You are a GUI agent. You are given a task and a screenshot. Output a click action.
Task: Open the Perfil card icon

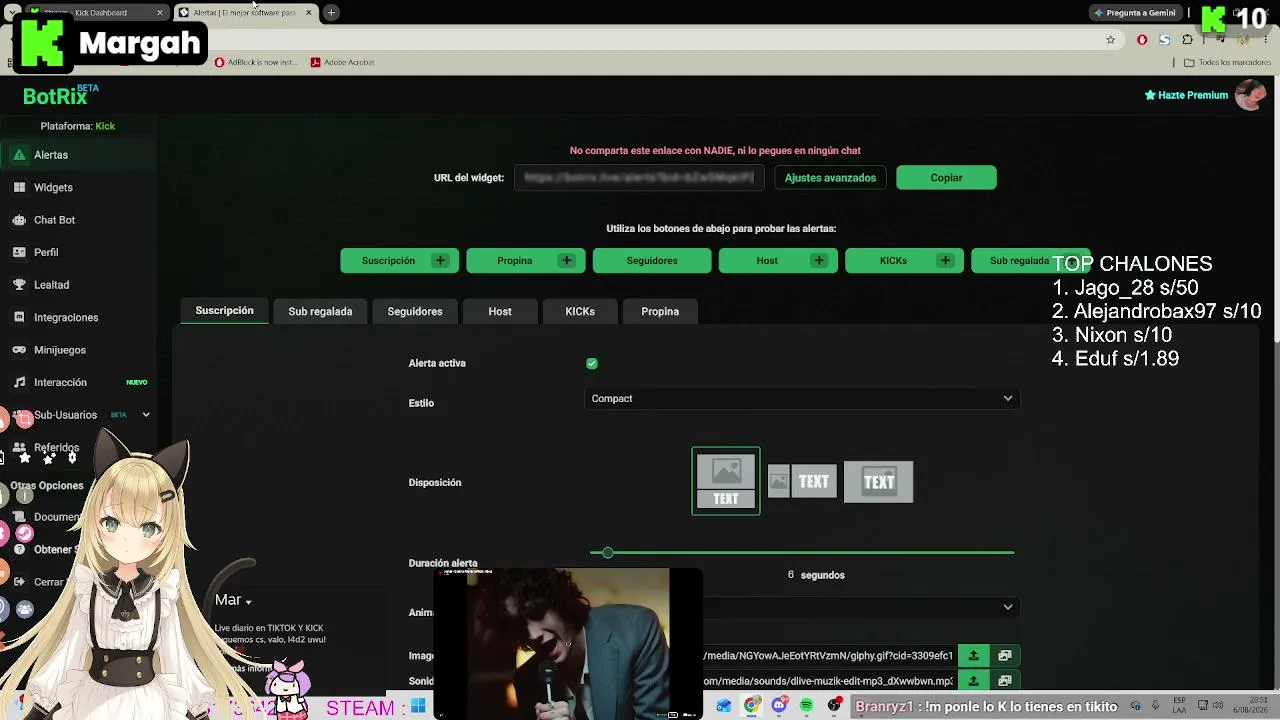click(x=19, y=252)
